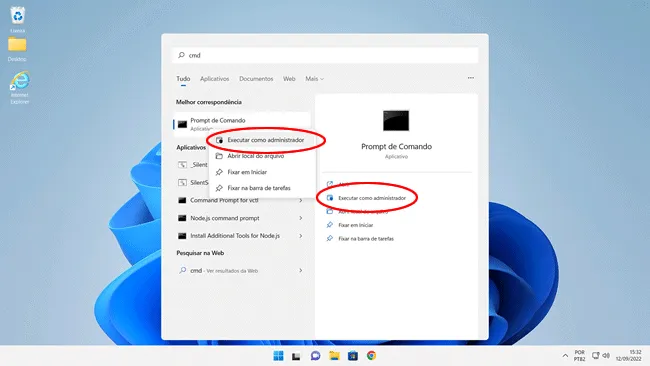Switch to the Tudo tab
650x366 pixels.
click(x=183, y=79)
